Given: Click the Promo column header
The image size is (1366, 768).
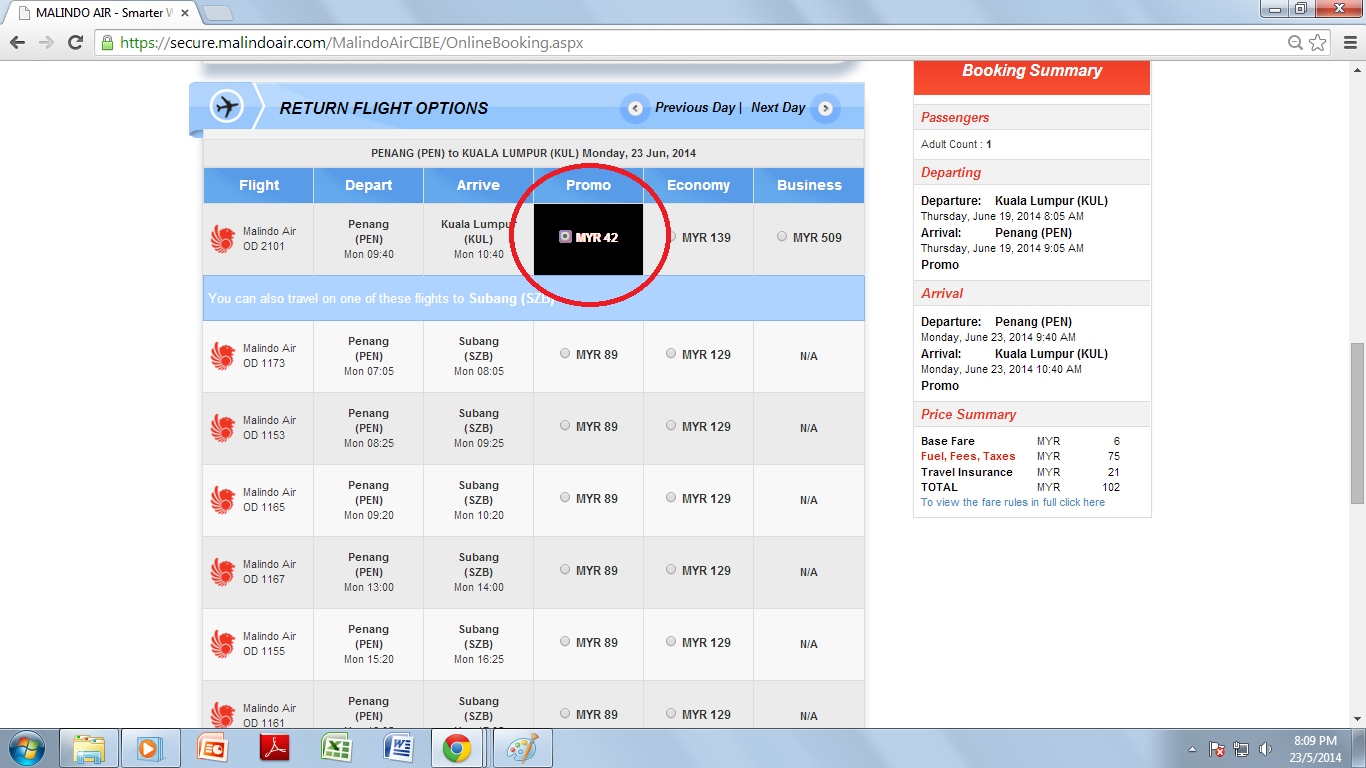Looking at the screenshot, I should tap(588, 185).
